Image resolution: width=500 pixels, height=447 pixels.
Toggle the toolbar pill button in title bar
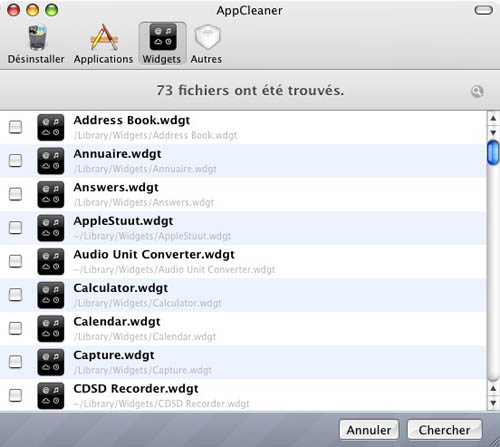coord(483,10)
